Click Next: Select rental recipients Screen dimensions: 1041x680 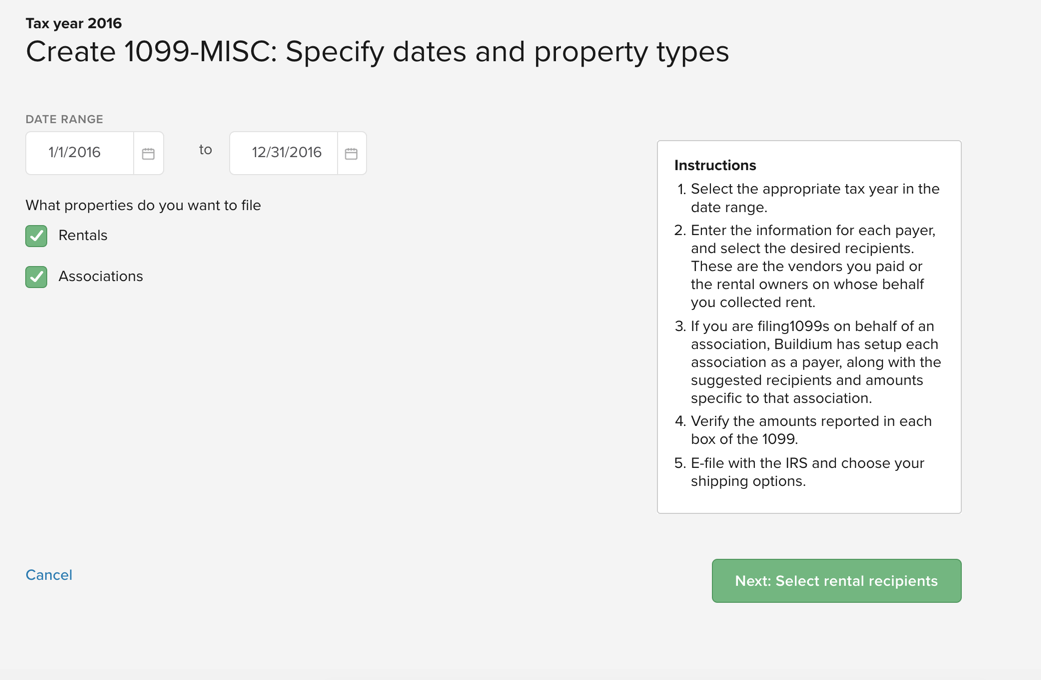(x=836, y=580)
